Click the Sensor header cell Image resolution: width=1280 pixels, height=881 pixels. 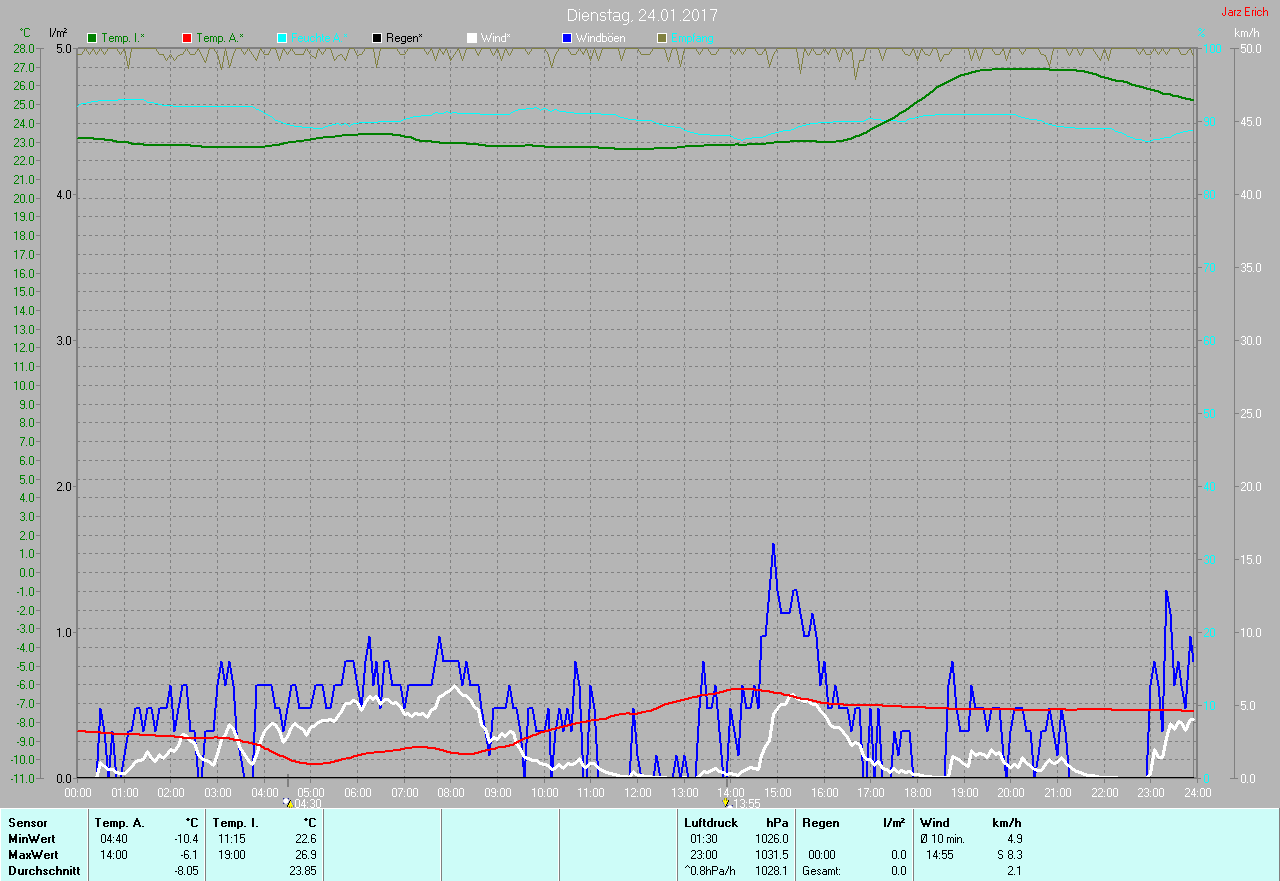[27, 823]
